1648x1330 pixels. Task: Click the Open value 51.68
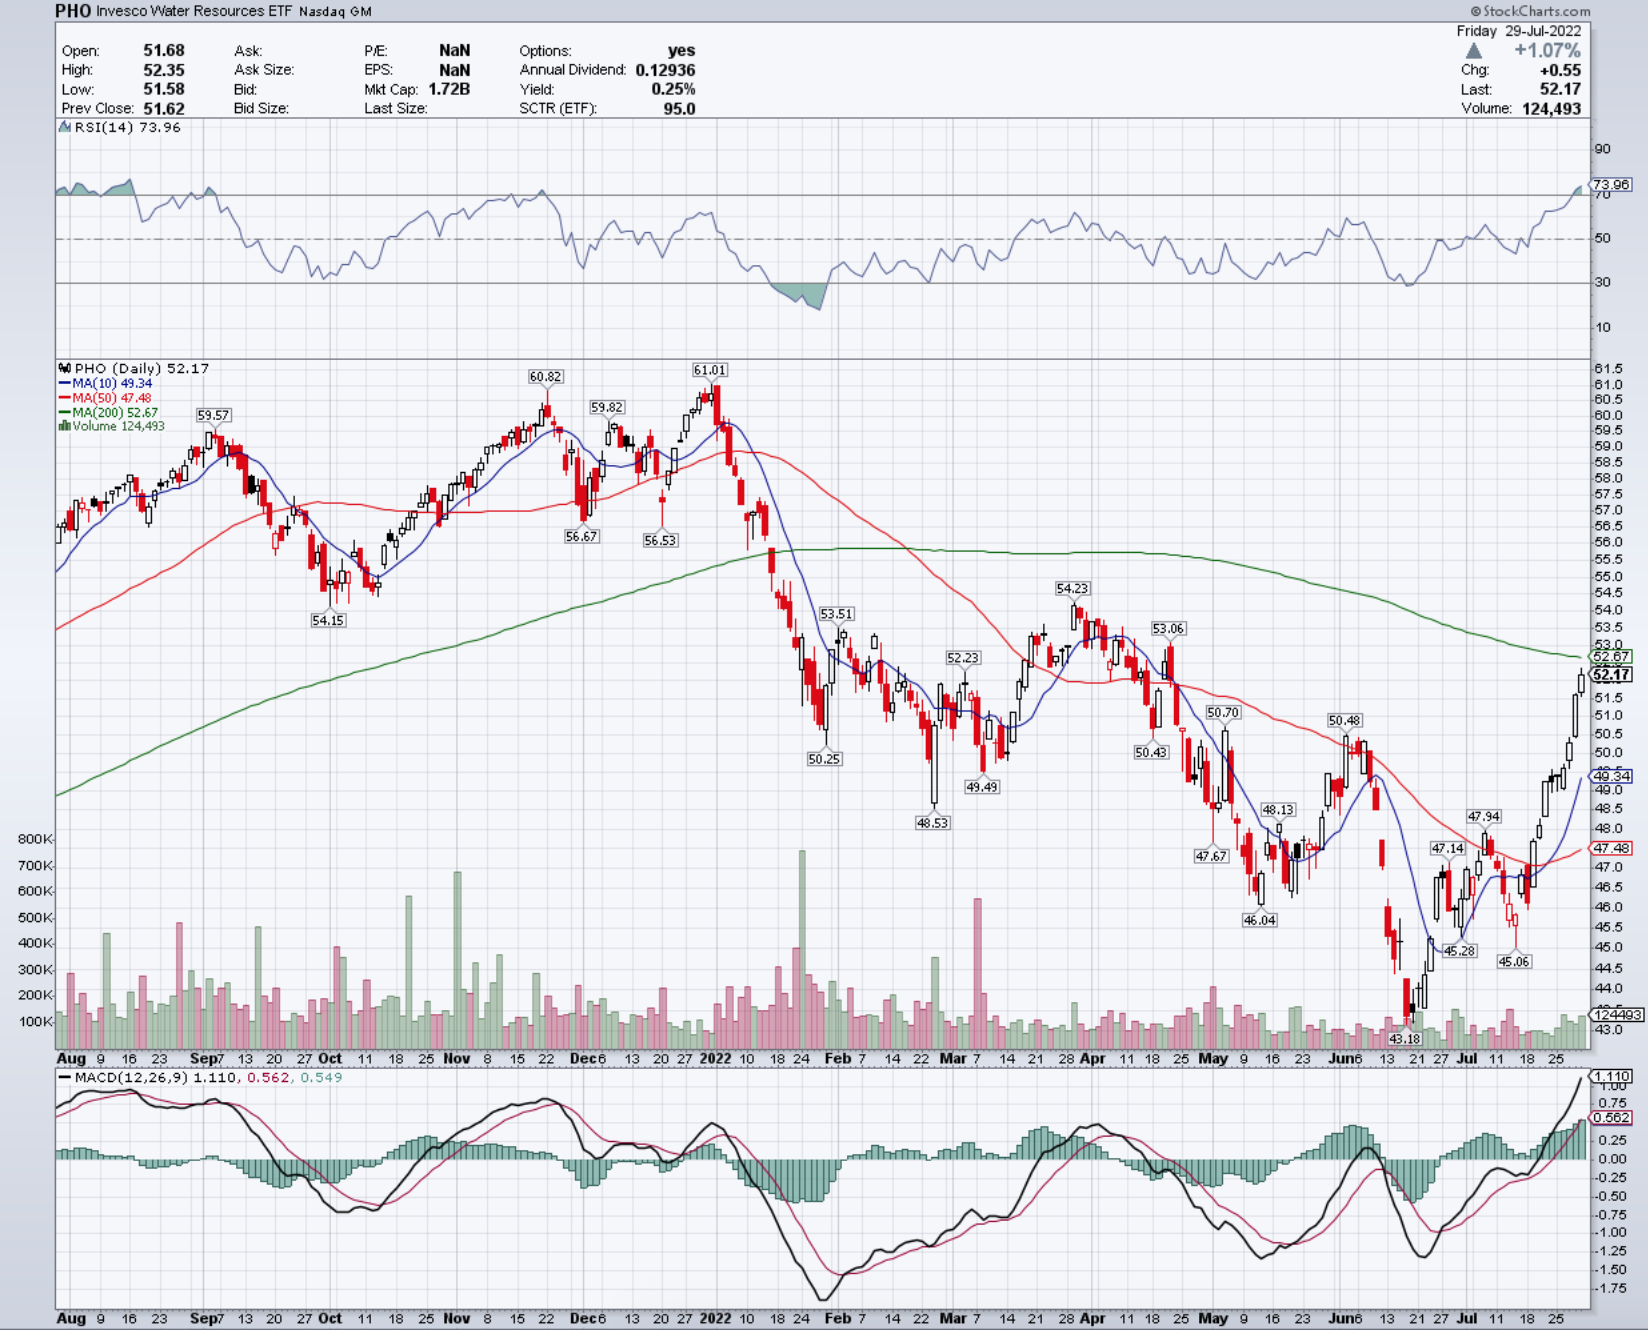(164, 50)
